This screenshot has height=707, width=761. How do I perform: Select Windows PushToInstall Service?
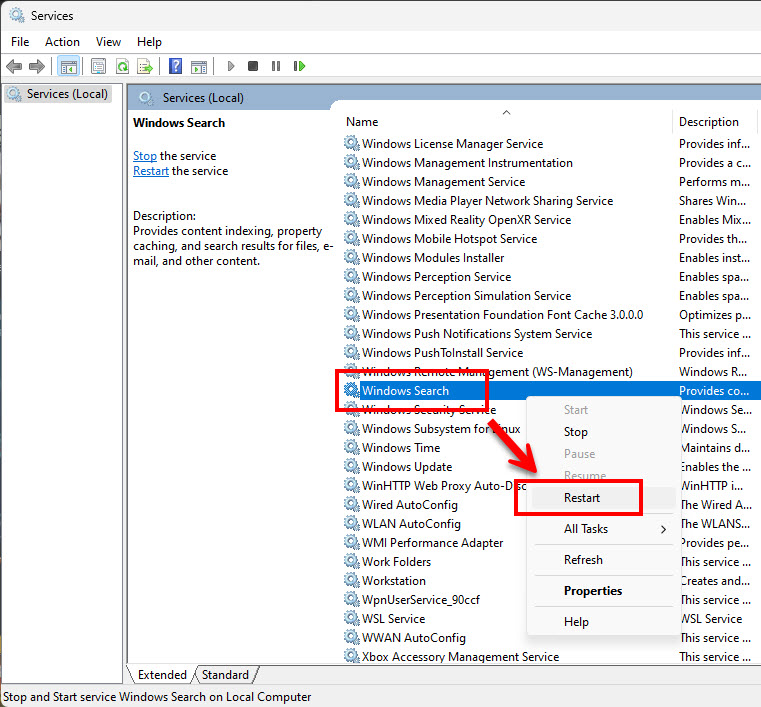click(x=442, y=352)
